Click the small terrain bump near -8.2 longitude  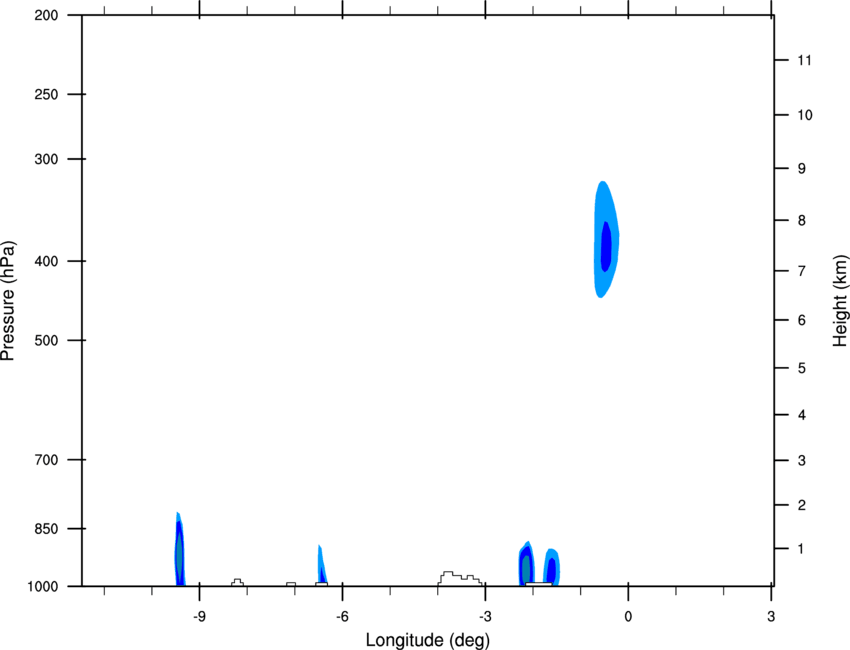(x=237, y=582)
